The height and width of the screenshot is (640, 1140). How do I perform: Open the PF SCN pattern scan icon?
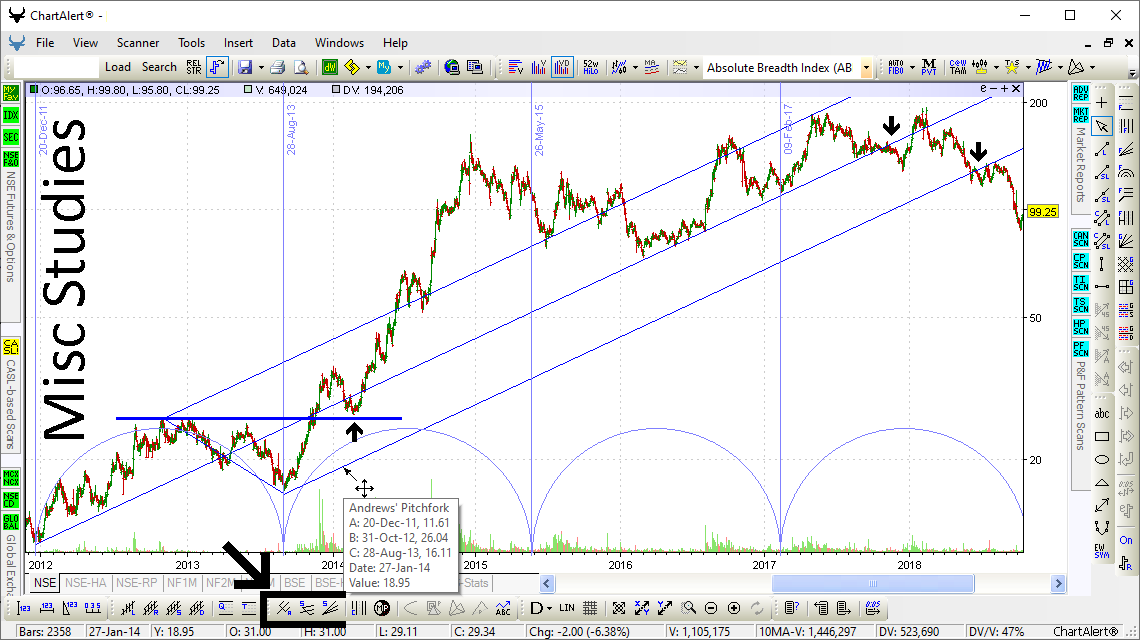pos(1081,349)
